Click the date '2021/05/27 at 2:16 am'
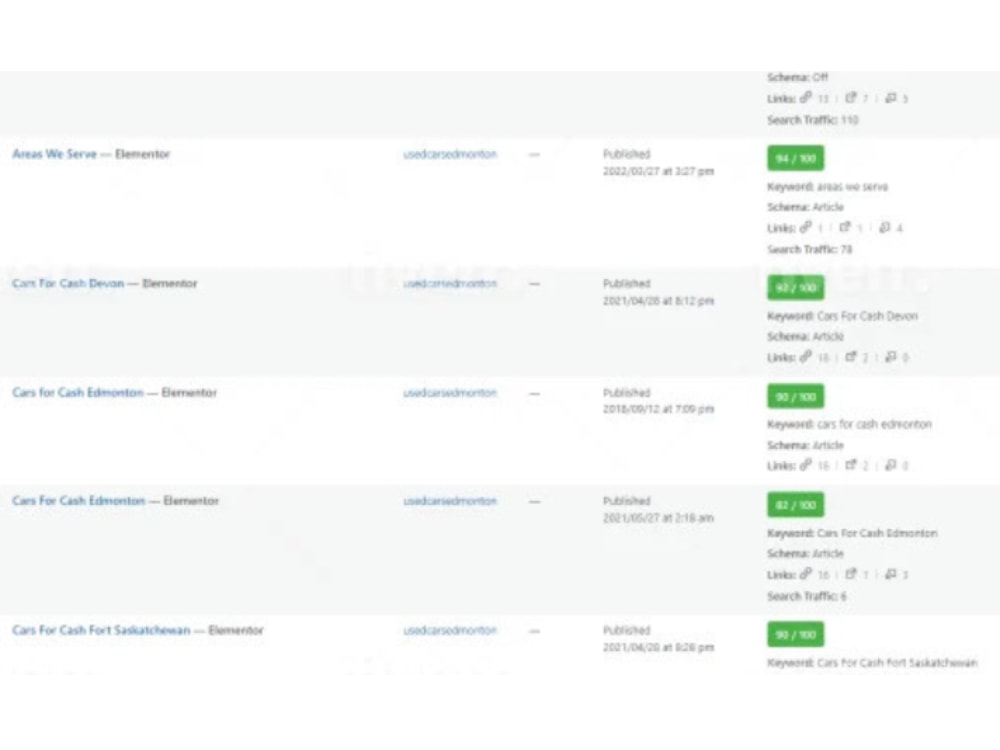1000x750 pixels. 658,518
